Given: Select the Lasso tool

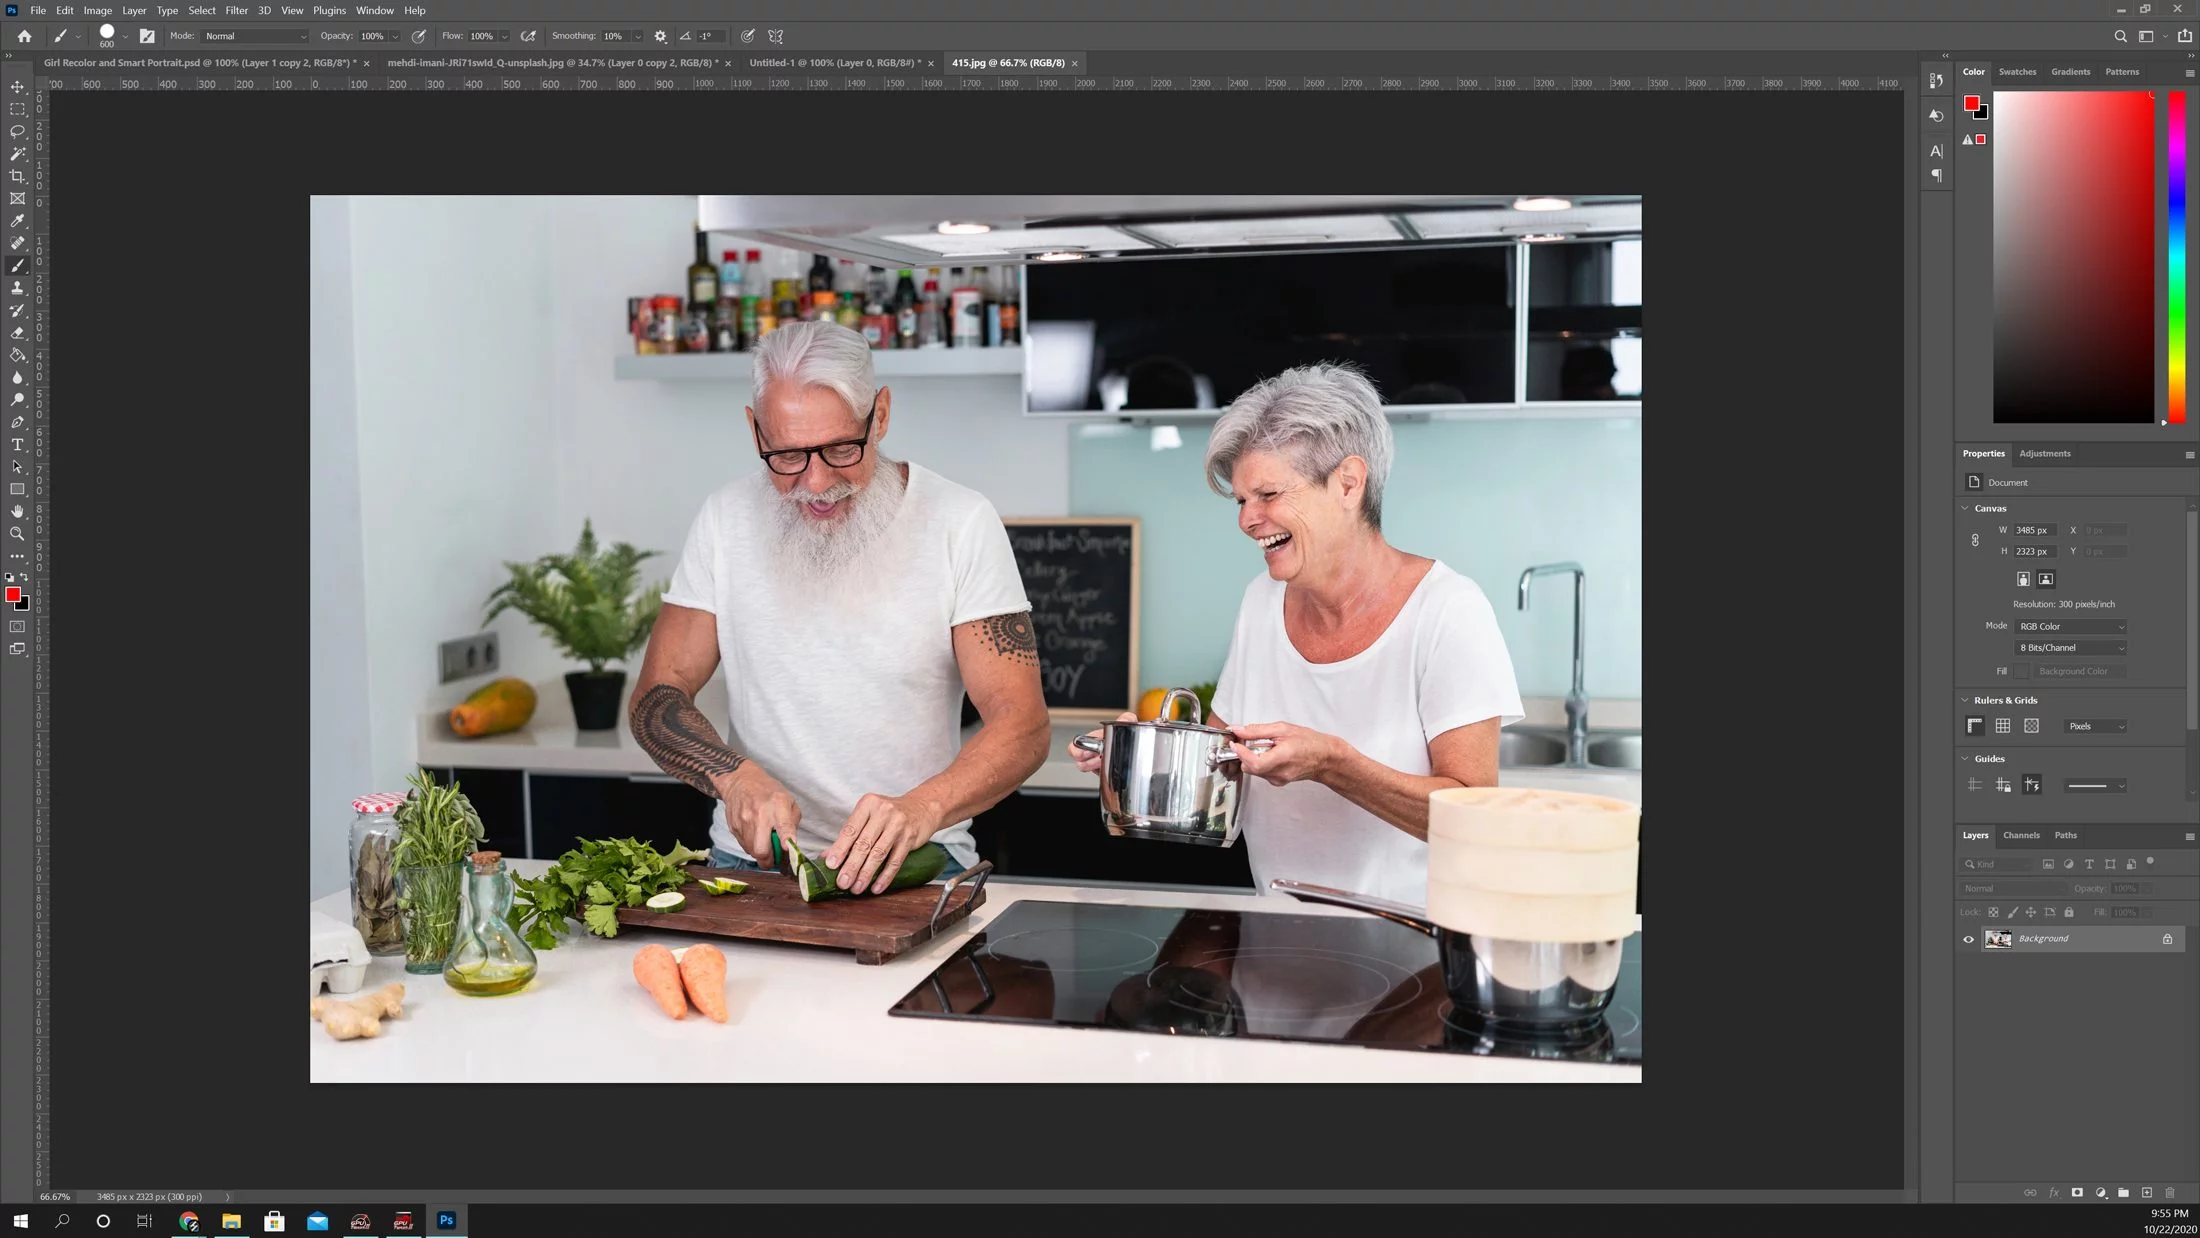Looking at the screenshot, I should pos(17,131).
